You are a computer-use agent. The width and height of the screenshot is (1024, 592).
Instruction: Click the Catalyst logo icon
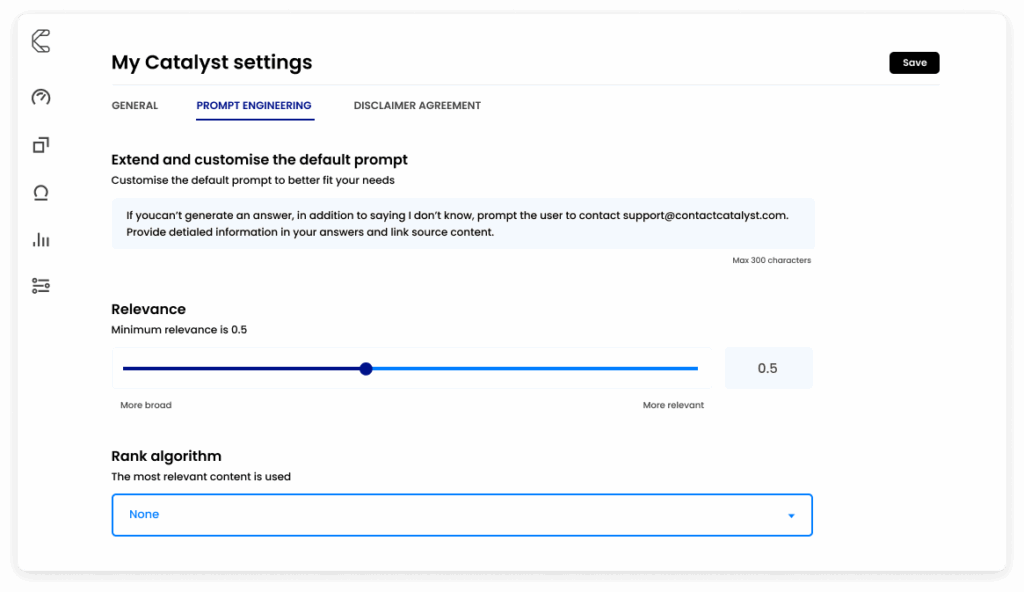tap(41, 41)
